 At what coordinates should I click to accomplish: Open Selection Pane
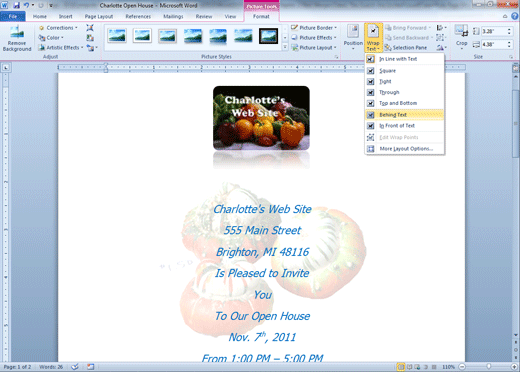[x=406, y=48]
